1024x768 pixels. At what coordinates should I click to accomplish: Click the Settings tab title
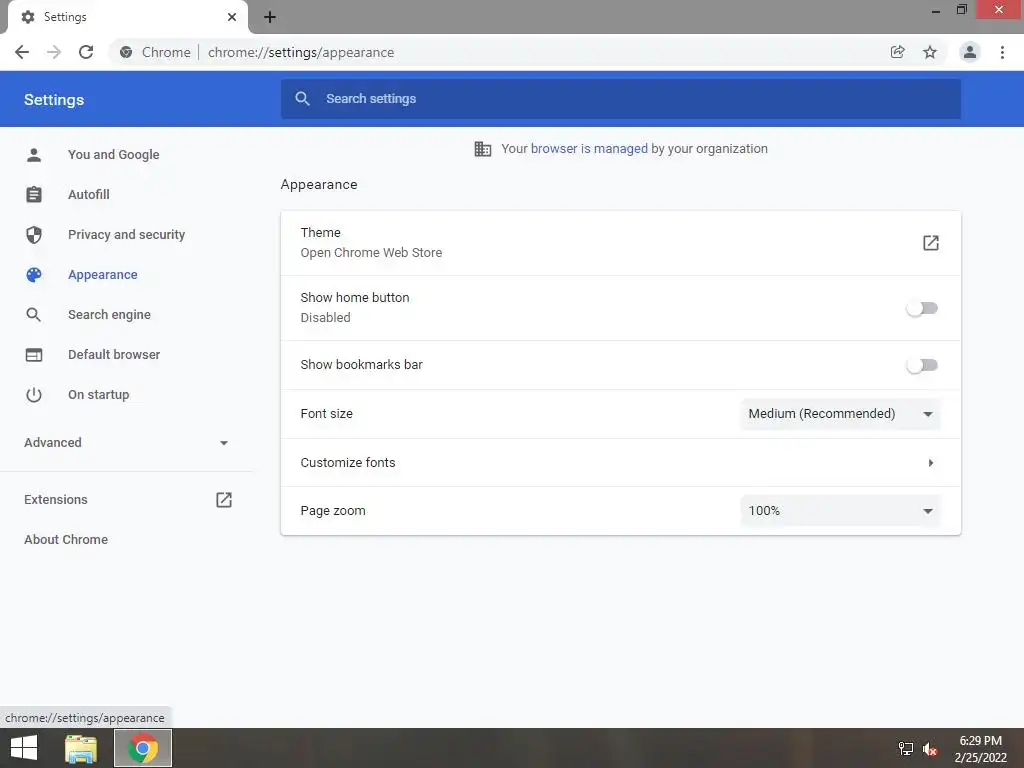(x=65, y=17)
